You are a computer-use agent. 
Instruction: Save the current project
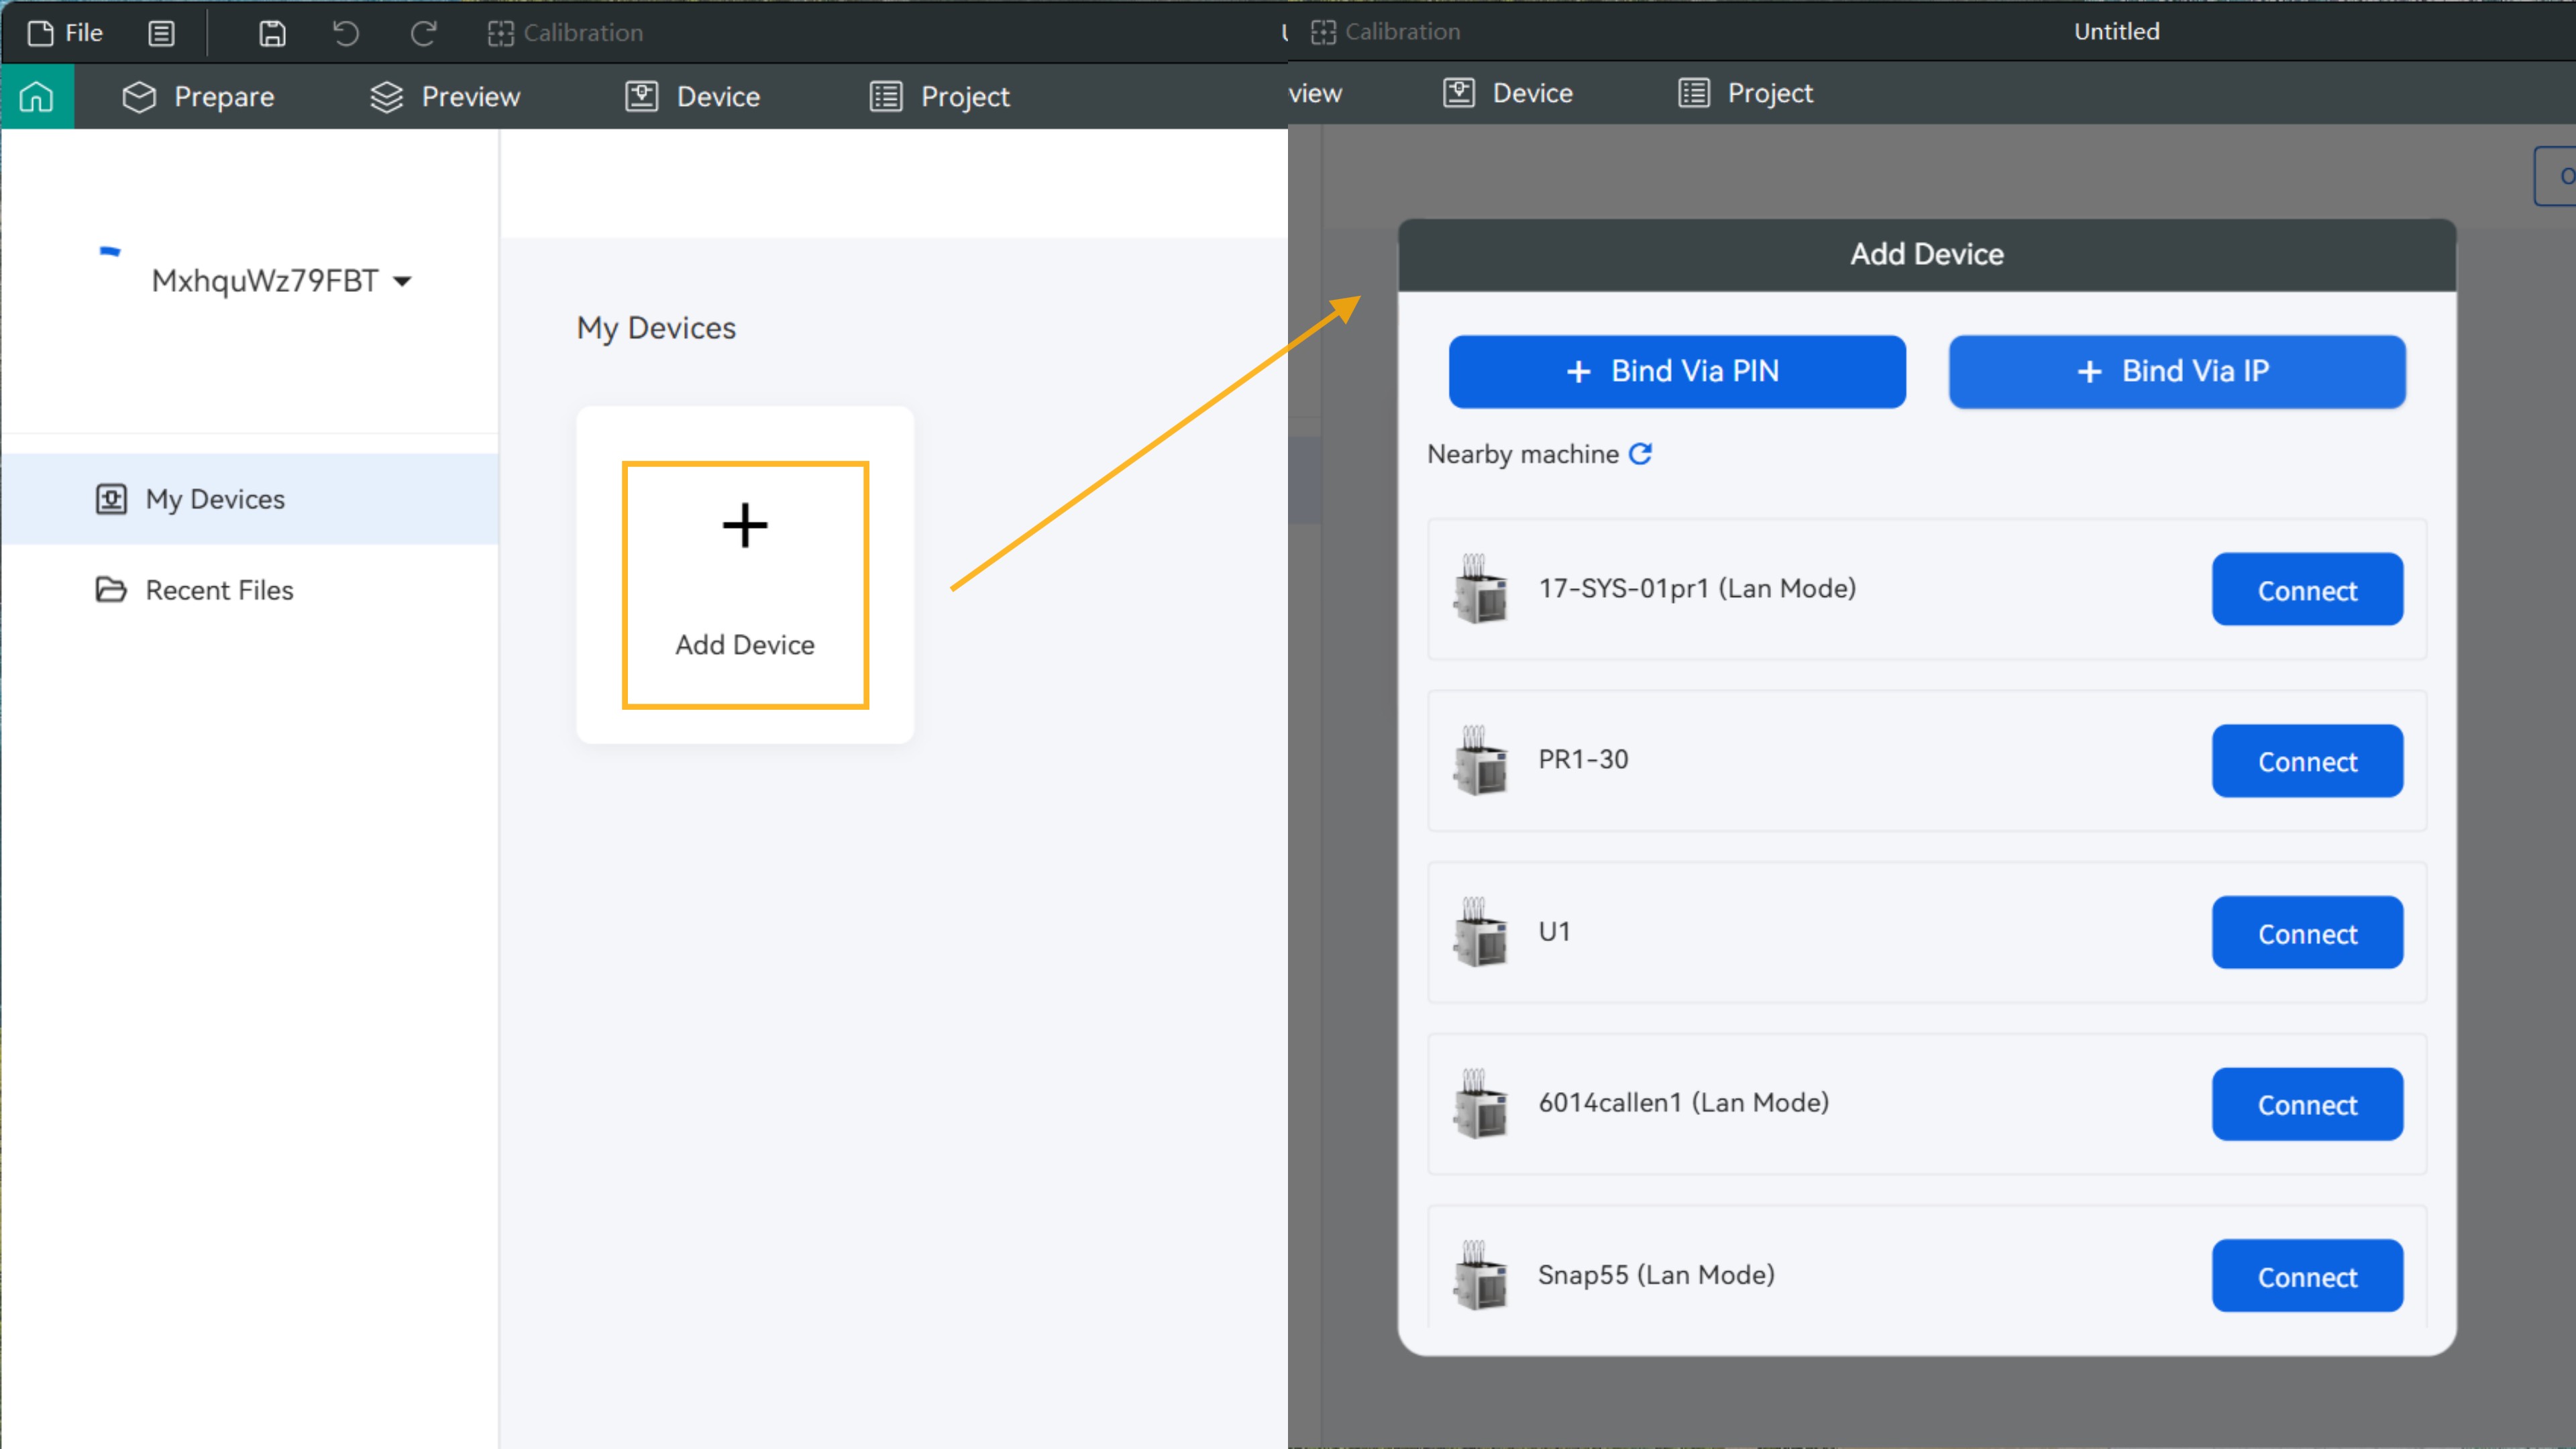tap(270, 33)
